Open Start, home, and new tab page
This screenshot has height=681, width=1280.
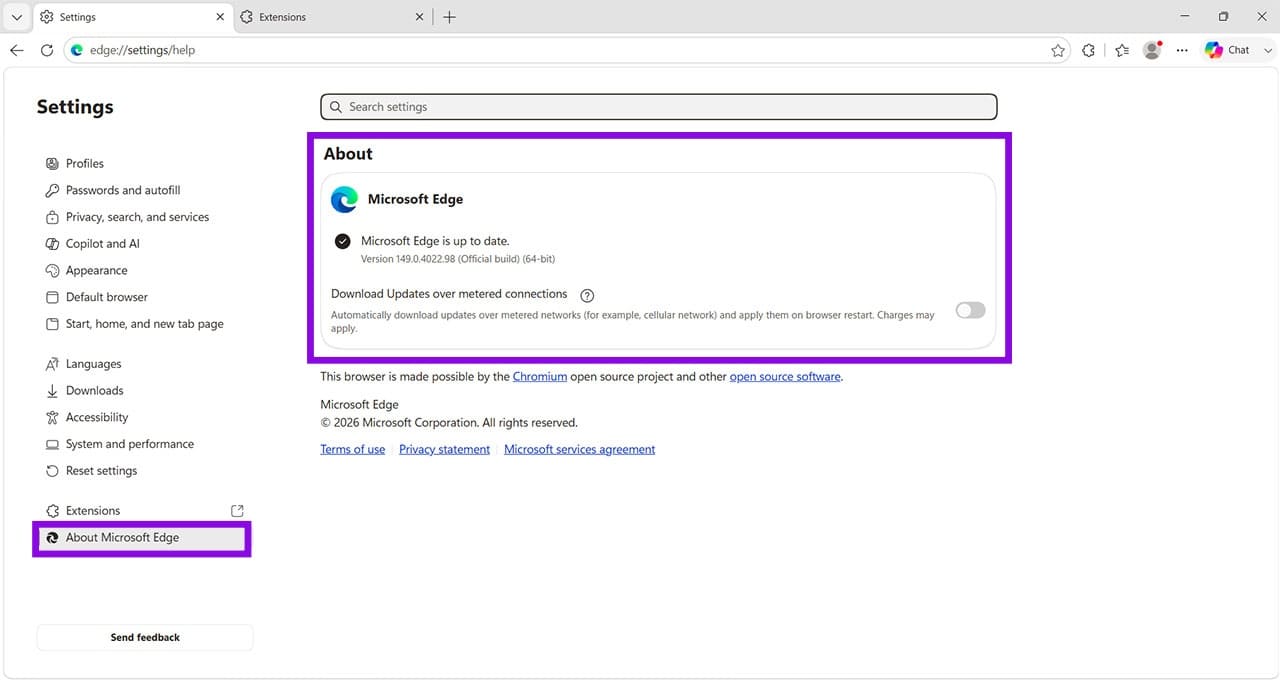[144, 324]
